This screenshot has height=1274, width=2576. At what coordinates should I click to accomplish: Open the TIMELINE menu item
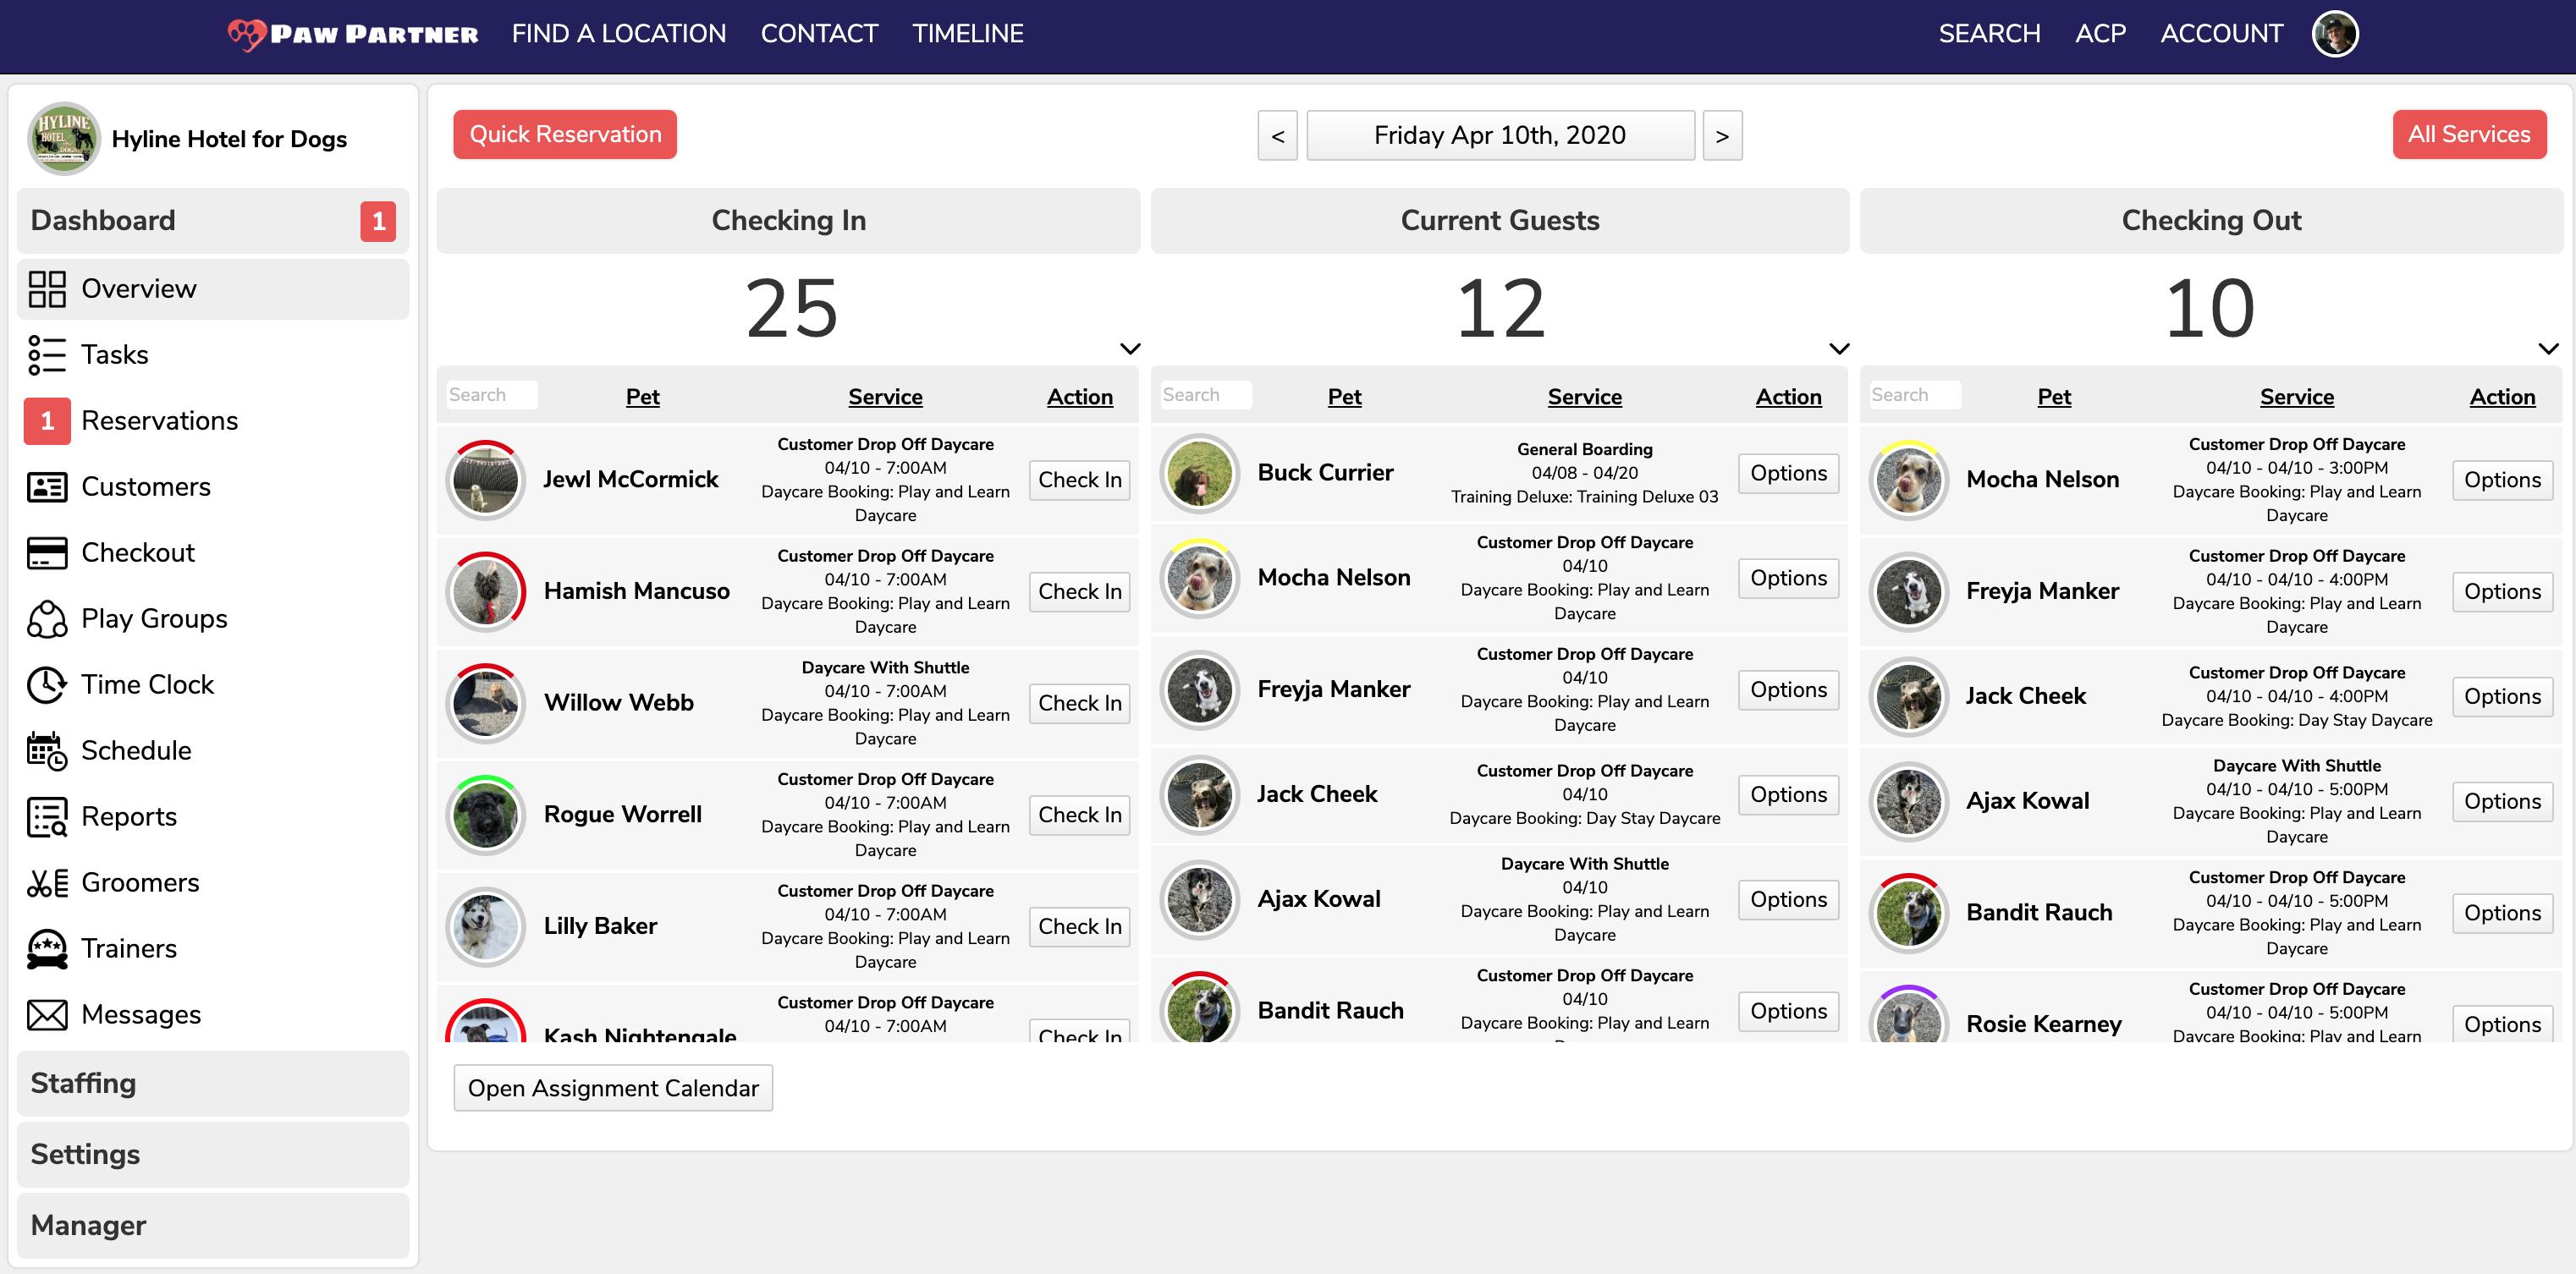967,33
